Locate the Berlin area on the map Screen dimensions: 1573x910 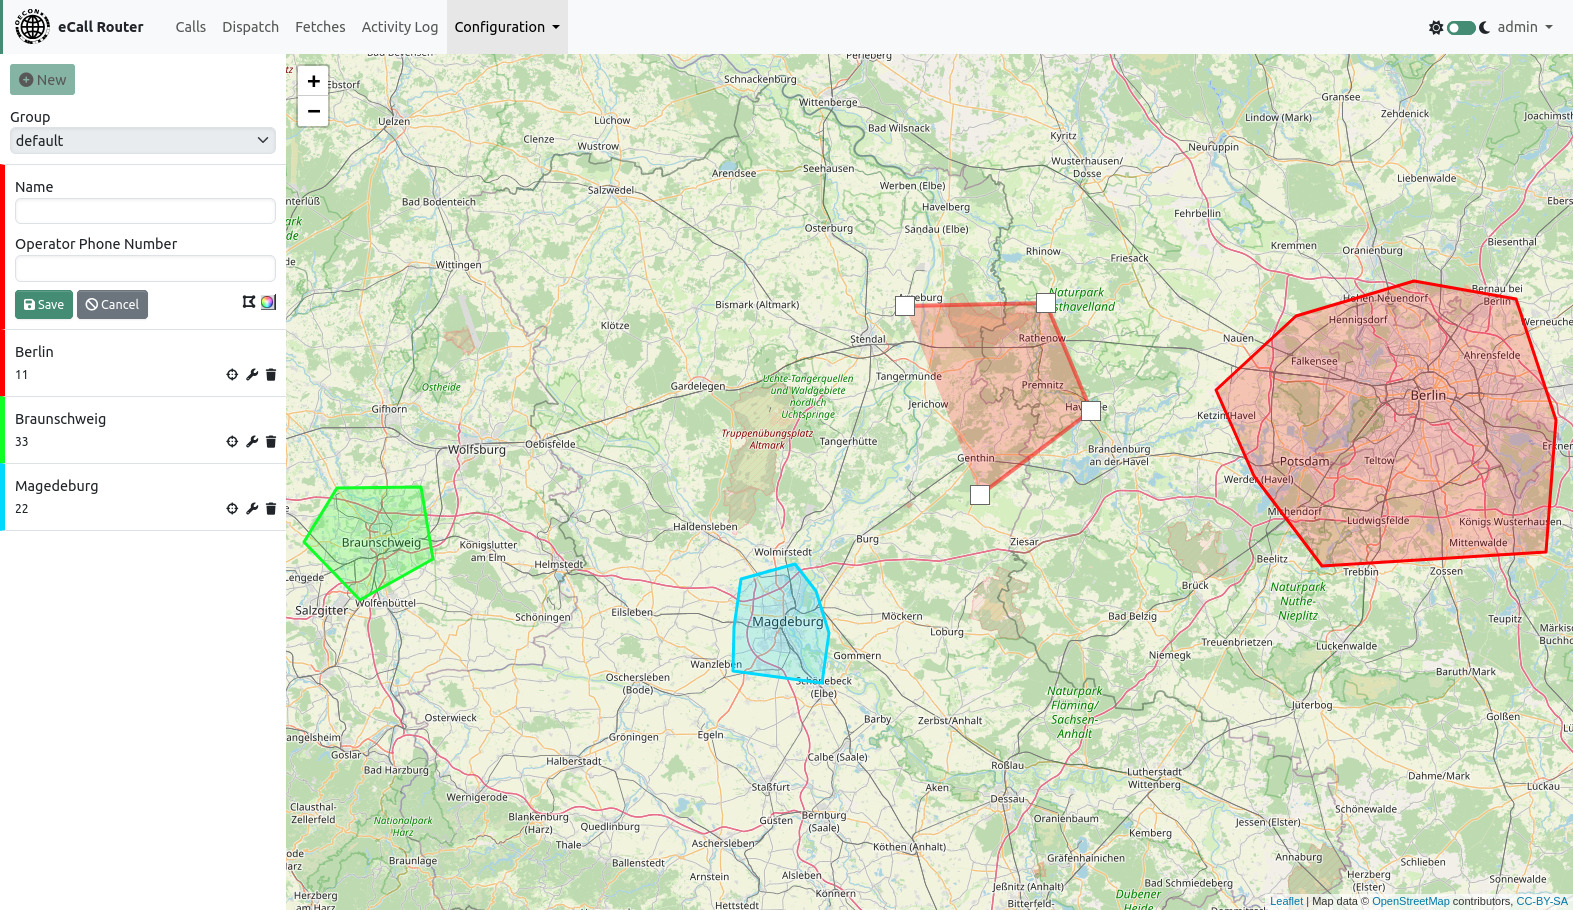[232, 375]
